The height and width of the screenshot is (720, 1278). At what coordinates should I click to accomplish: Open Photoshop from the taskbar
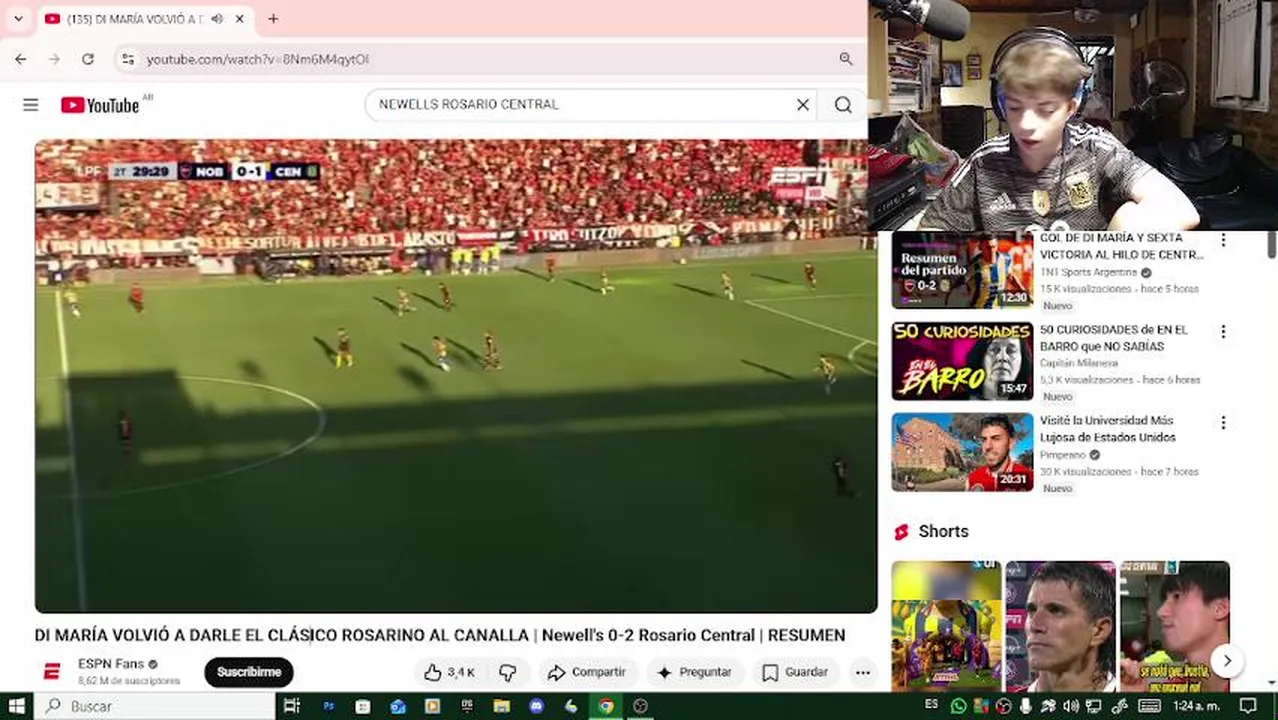point(329,706)
